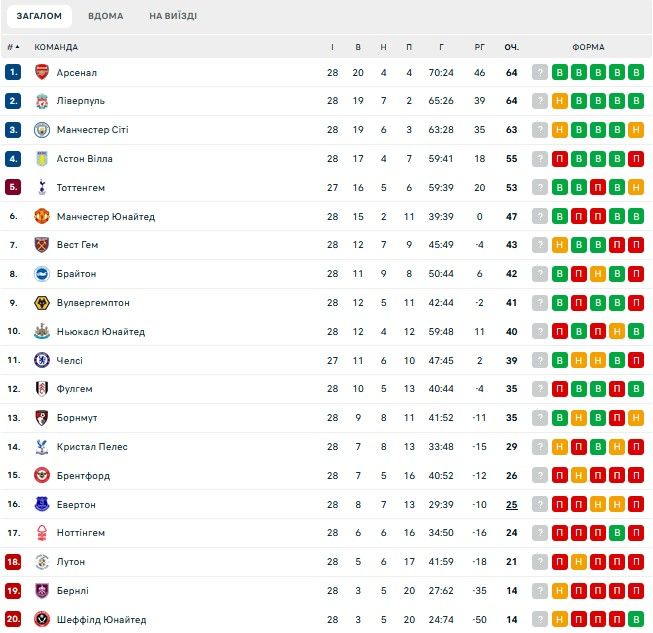Image resolution: width=653 pixels, height=633 pixels.
Task: Click the Wolverhampton wolf crest icon
Action: click(41, 303)
